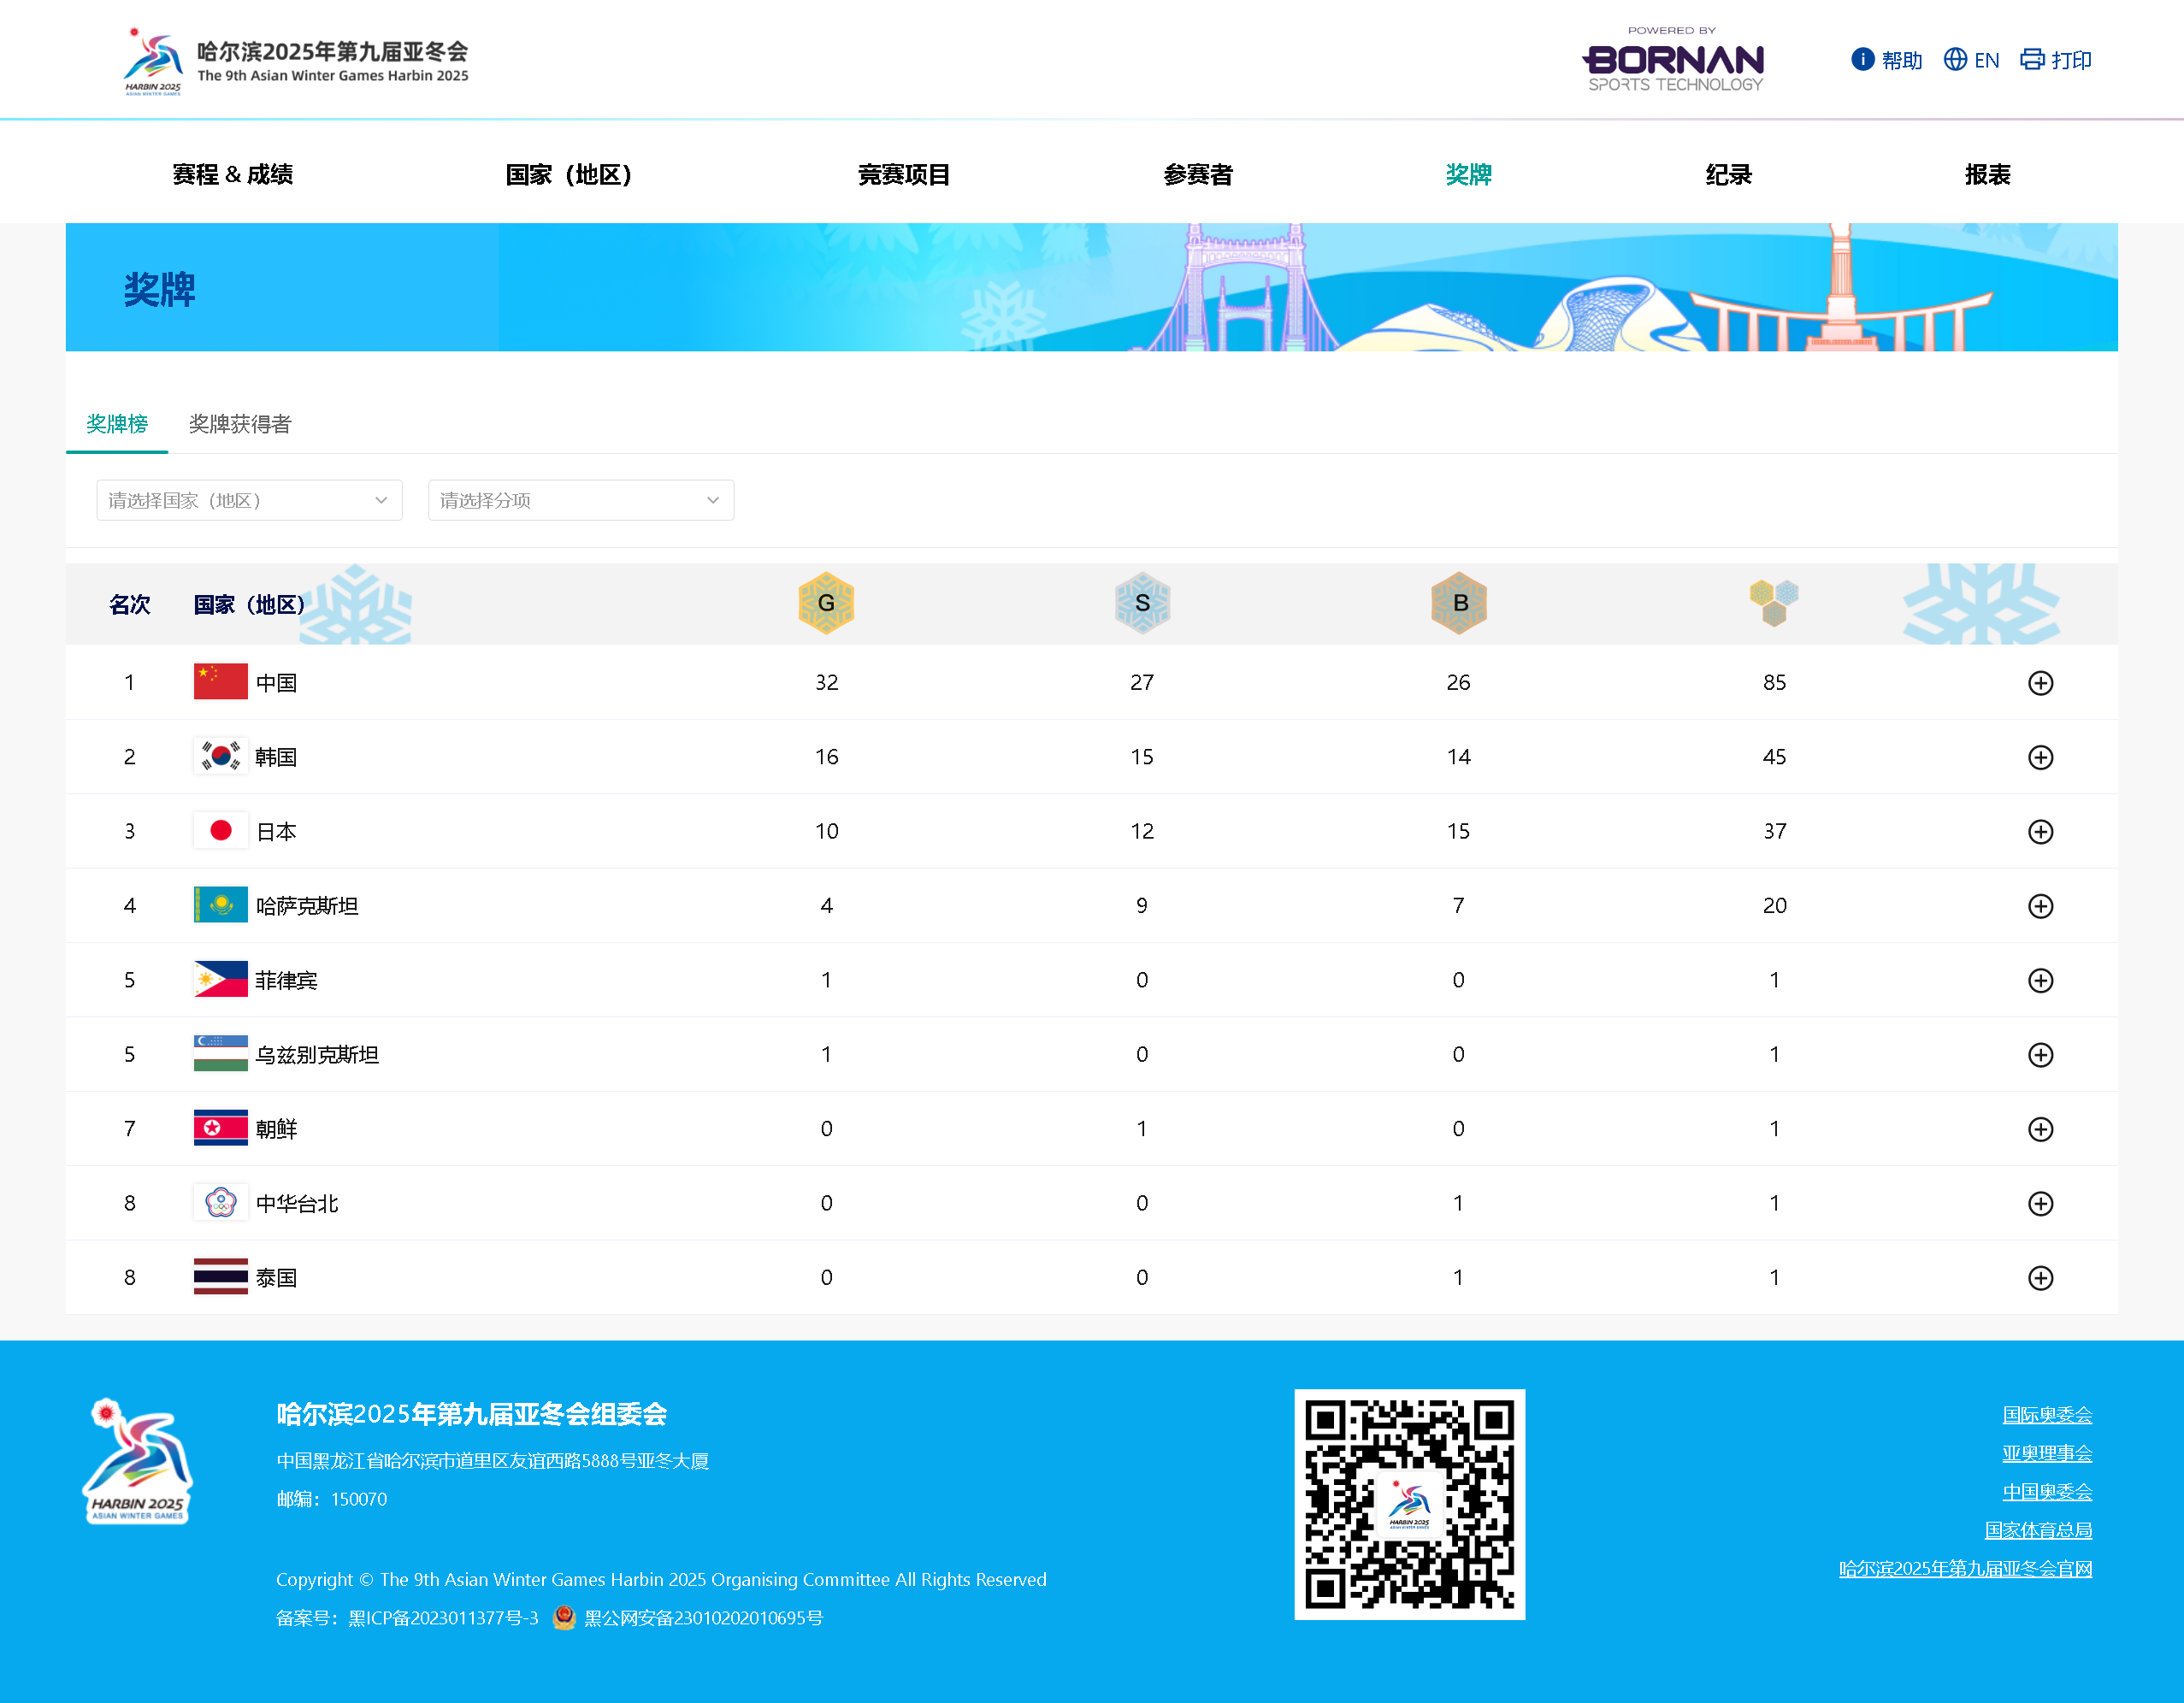The height and width of the screenshot is (1703, 2184).
Task: Click the gold medal G column icon
Action: click(826, 603)
